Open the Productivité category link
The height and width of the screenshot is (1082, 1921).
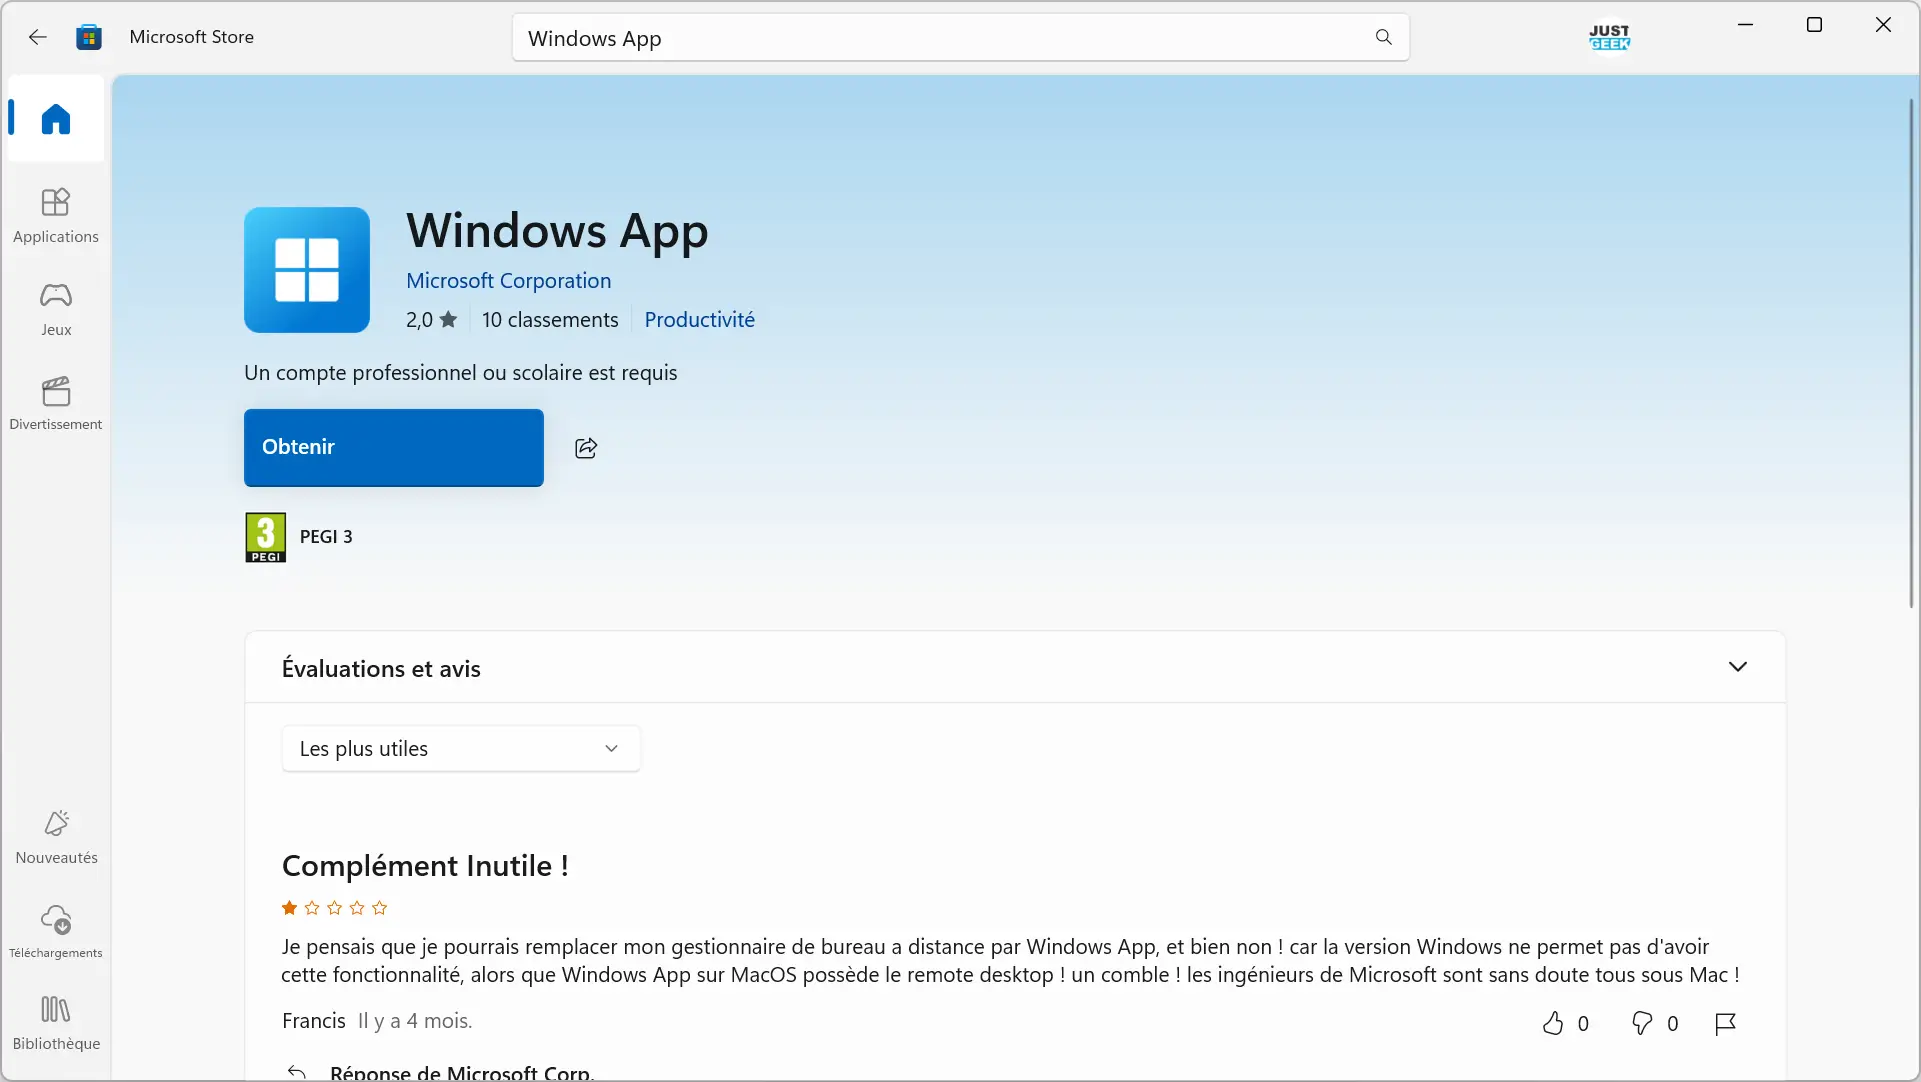pos(699,320)
